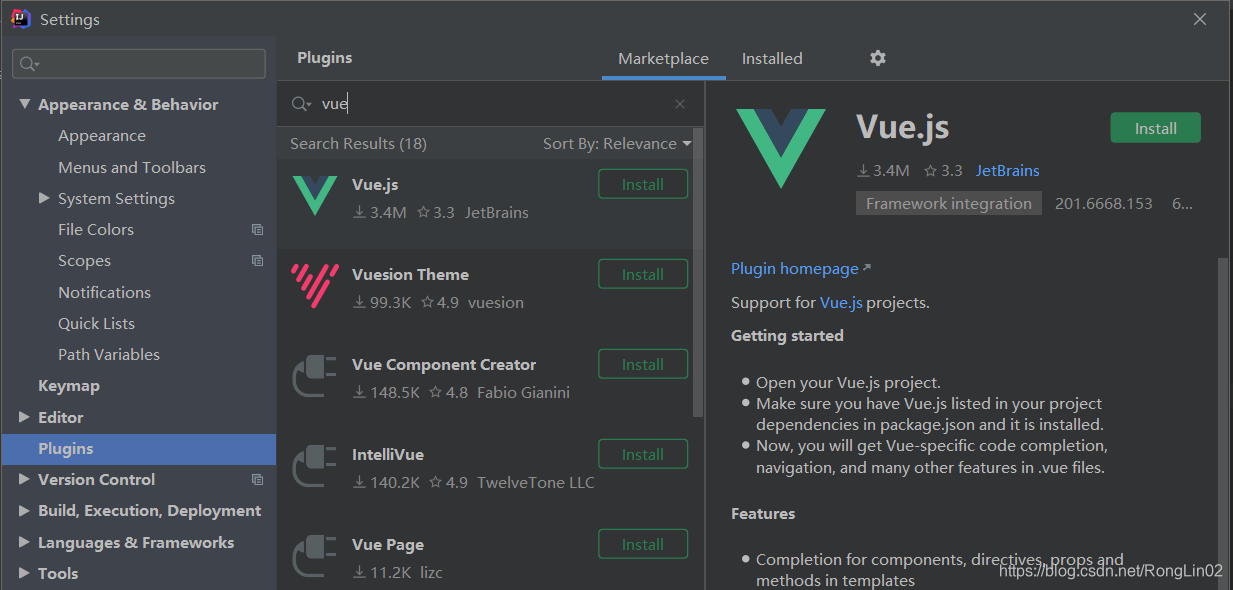This screenshot has height=590, width=1233.
Task: Click the IntelliJ IDEA logo in title bar
Action: click(x=21, y=19)
